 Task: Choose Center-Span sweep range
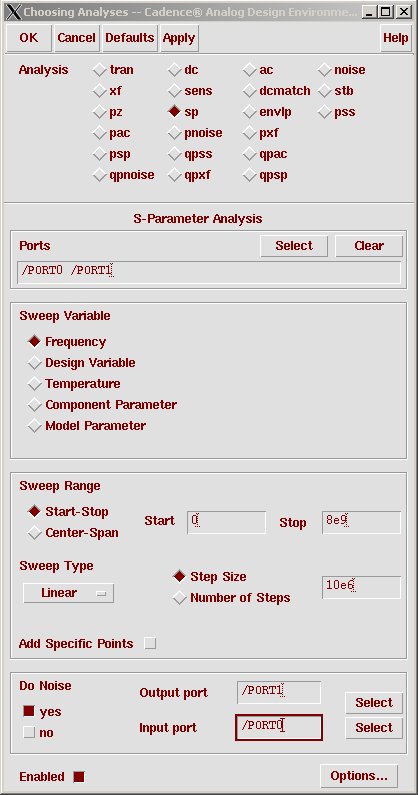[34, 533]
